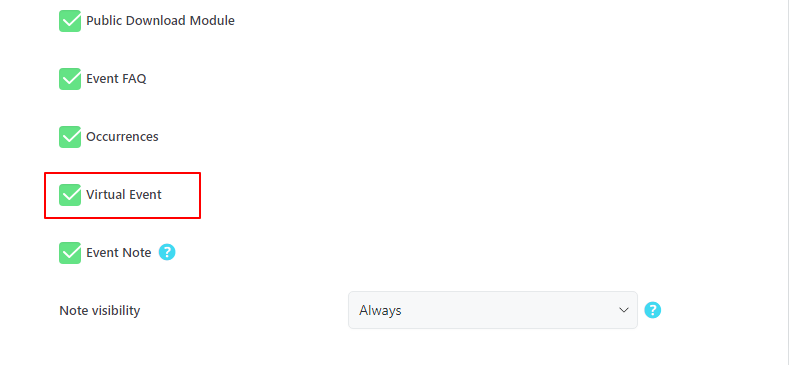Image resolution: width=789 pixels, height=365 pixels.
Task: Click the Note visibility field label
Action: pos(100,311)
